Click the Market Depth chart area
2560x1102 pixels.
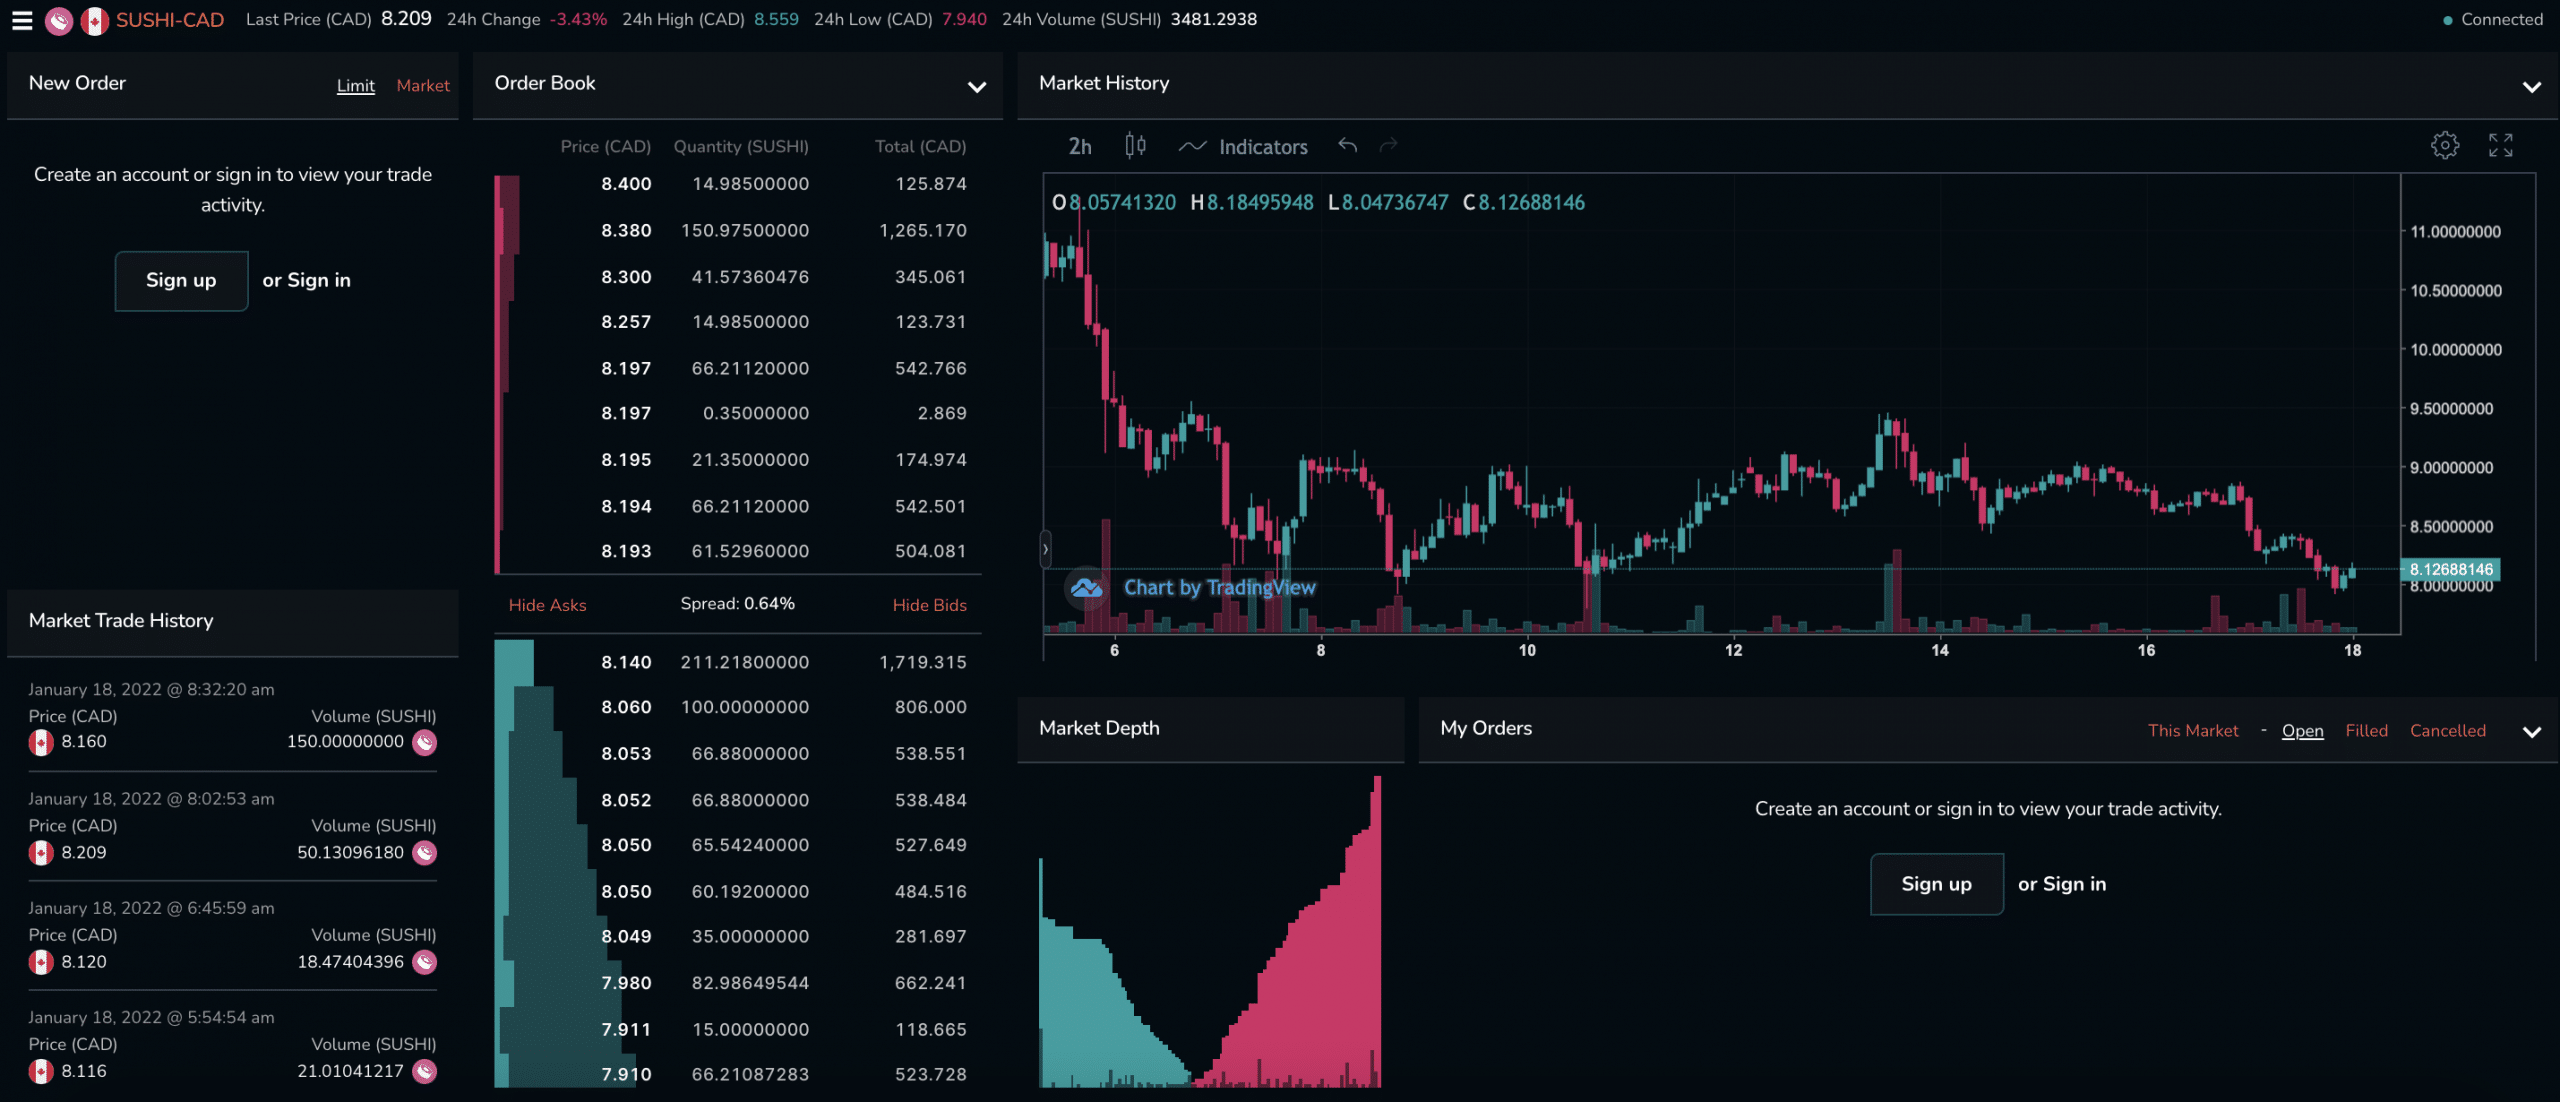[1210, 932]
